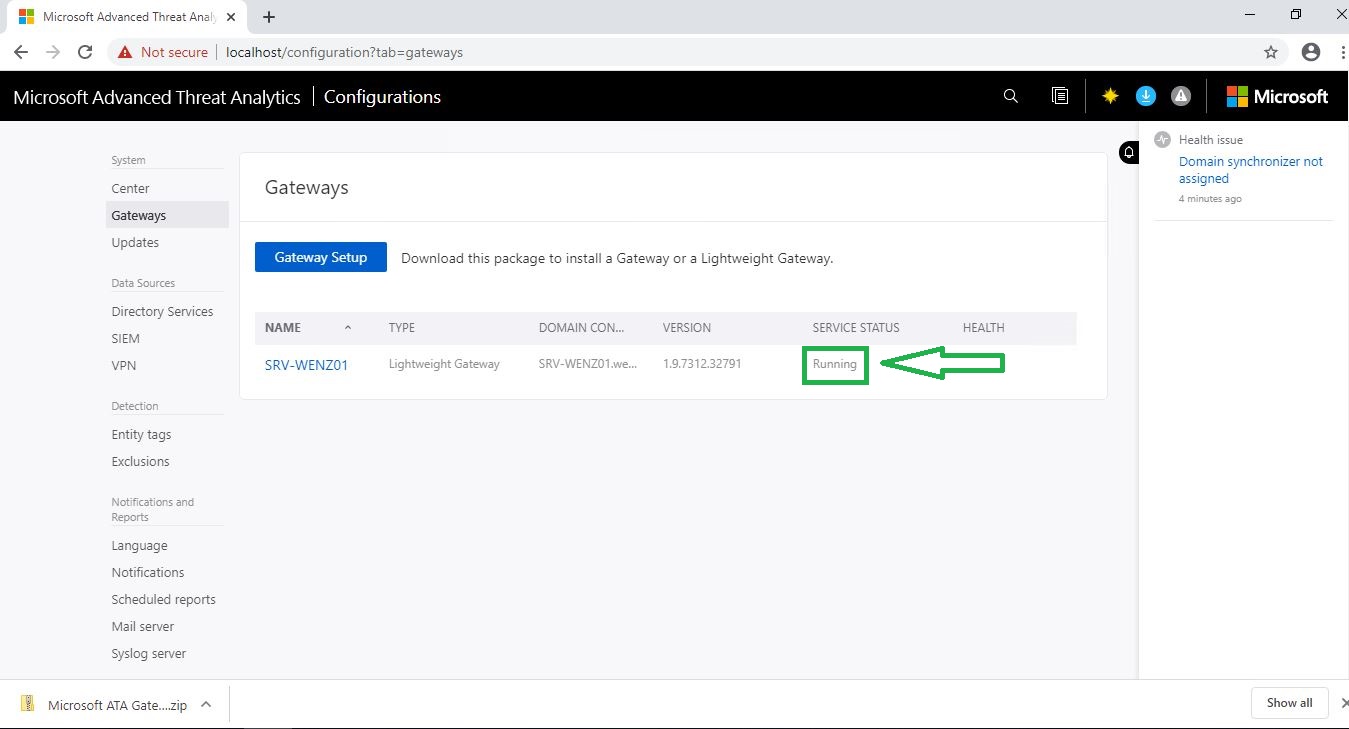Click the browser address bar URL
Screen dimensions: 1349x729
(344, 52)
